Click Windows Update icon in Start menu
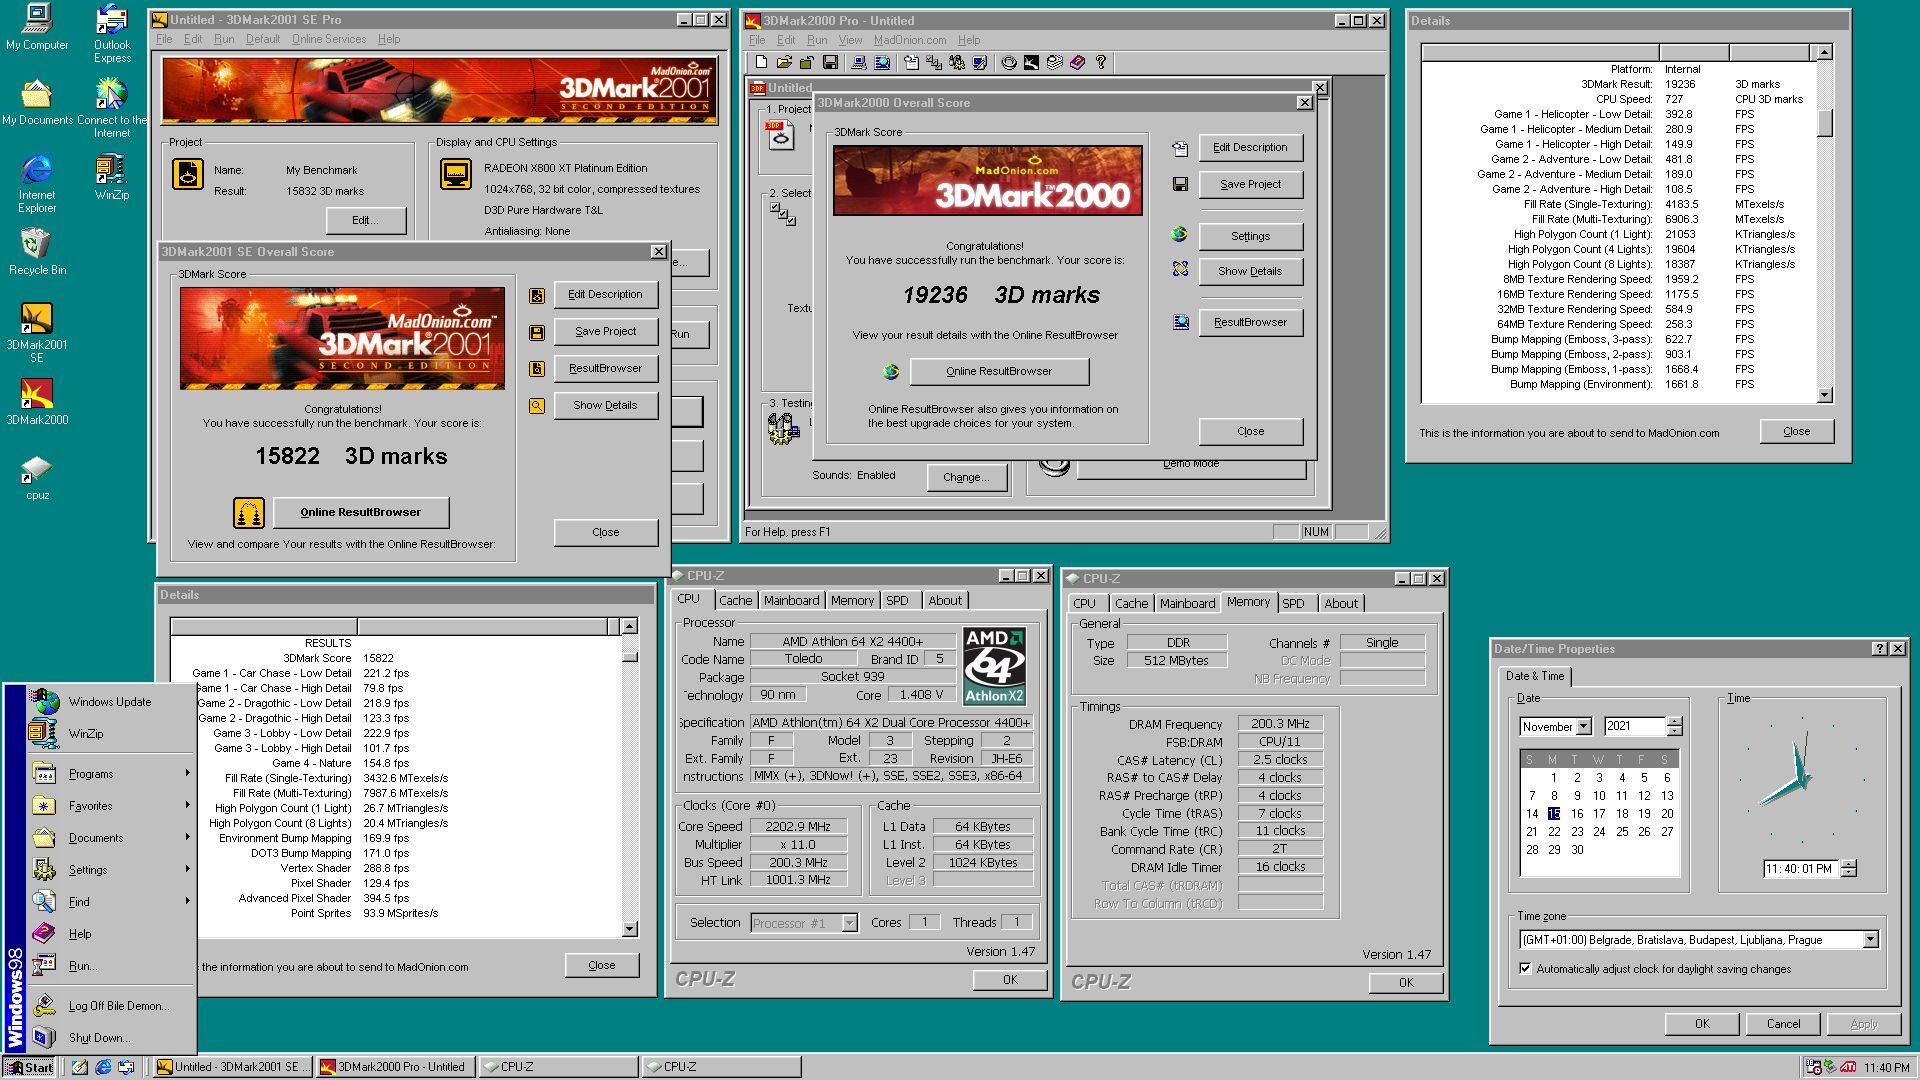This screenshot has height=1080, width=1920. (x=44, y=701)
